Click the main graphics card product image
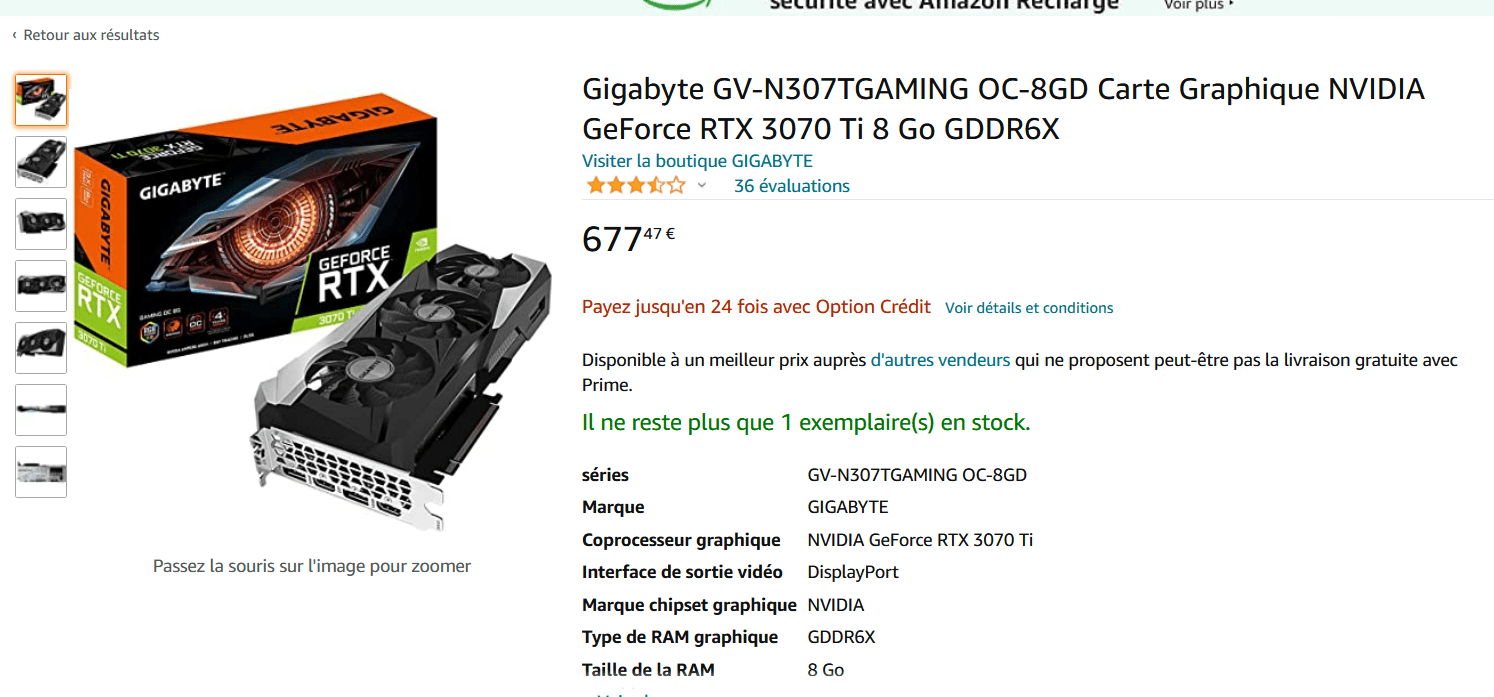 pyautogui.click(x=312, y=308)
